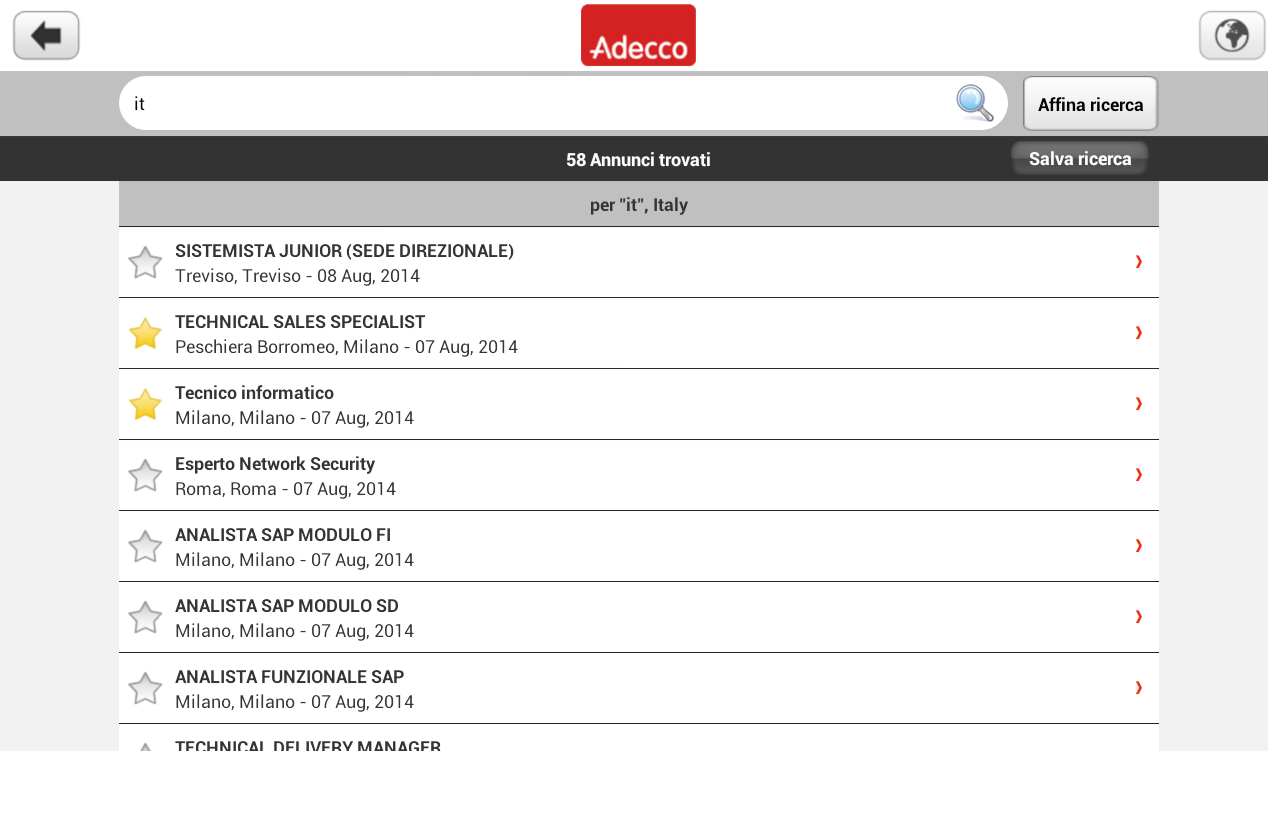Favorite Analista SAP Modulo FI star

coord(145,547)
